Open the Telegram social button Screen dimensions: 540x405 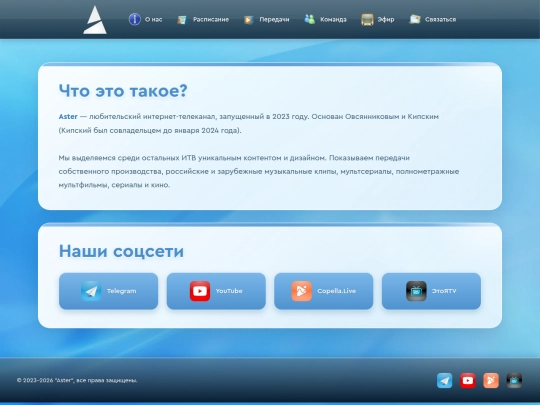click(108, 291)
